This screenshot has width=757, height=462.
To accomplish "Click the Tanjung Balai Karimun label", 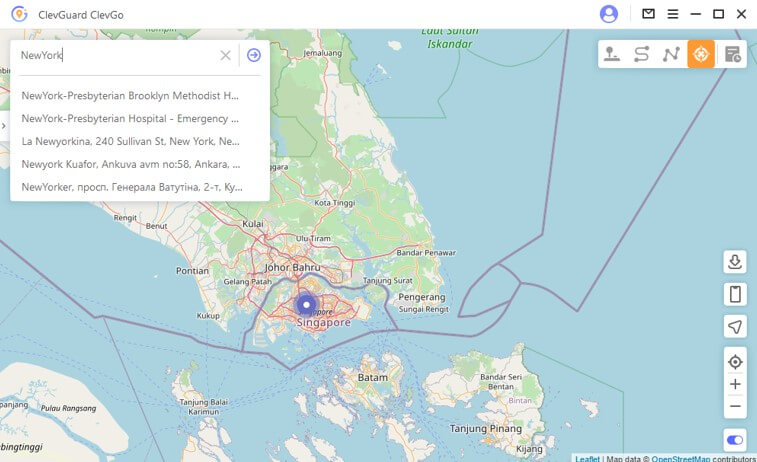I will (x=203, y=406).
